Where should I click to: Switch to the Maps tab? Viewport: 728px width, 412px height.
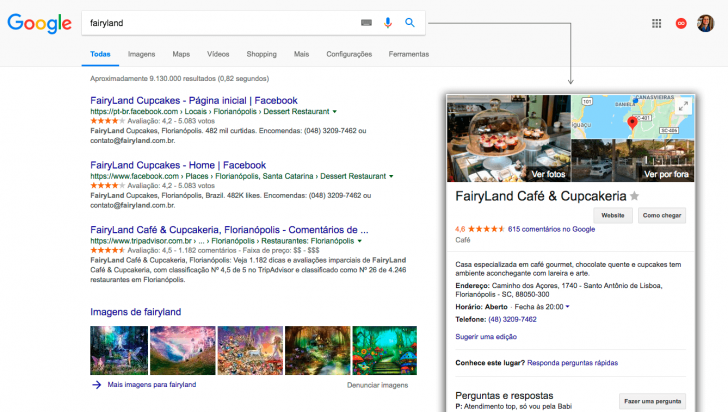tap(181, 54)
